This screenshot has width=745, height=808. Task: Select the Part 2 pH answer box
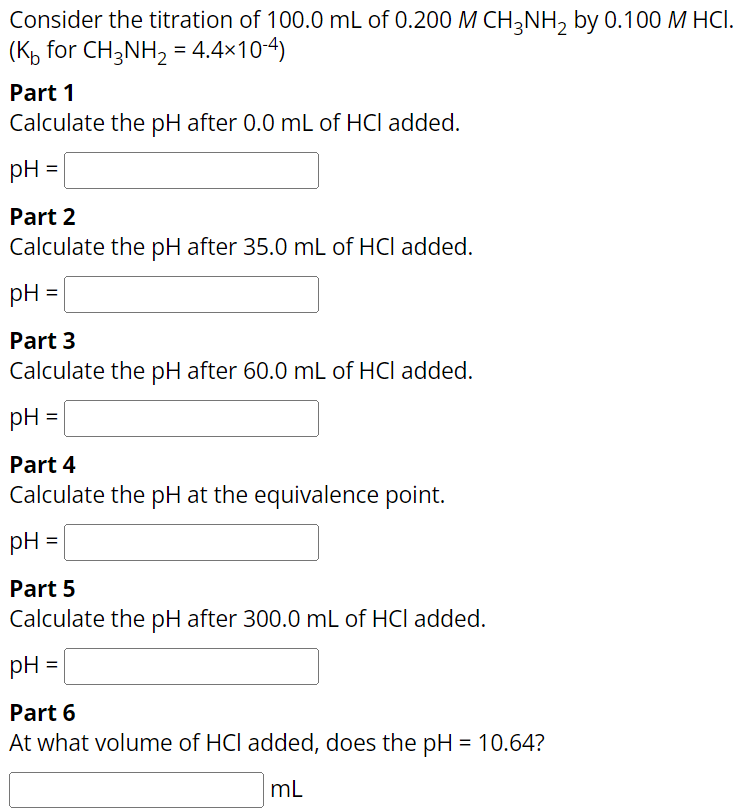coord(190,294)
